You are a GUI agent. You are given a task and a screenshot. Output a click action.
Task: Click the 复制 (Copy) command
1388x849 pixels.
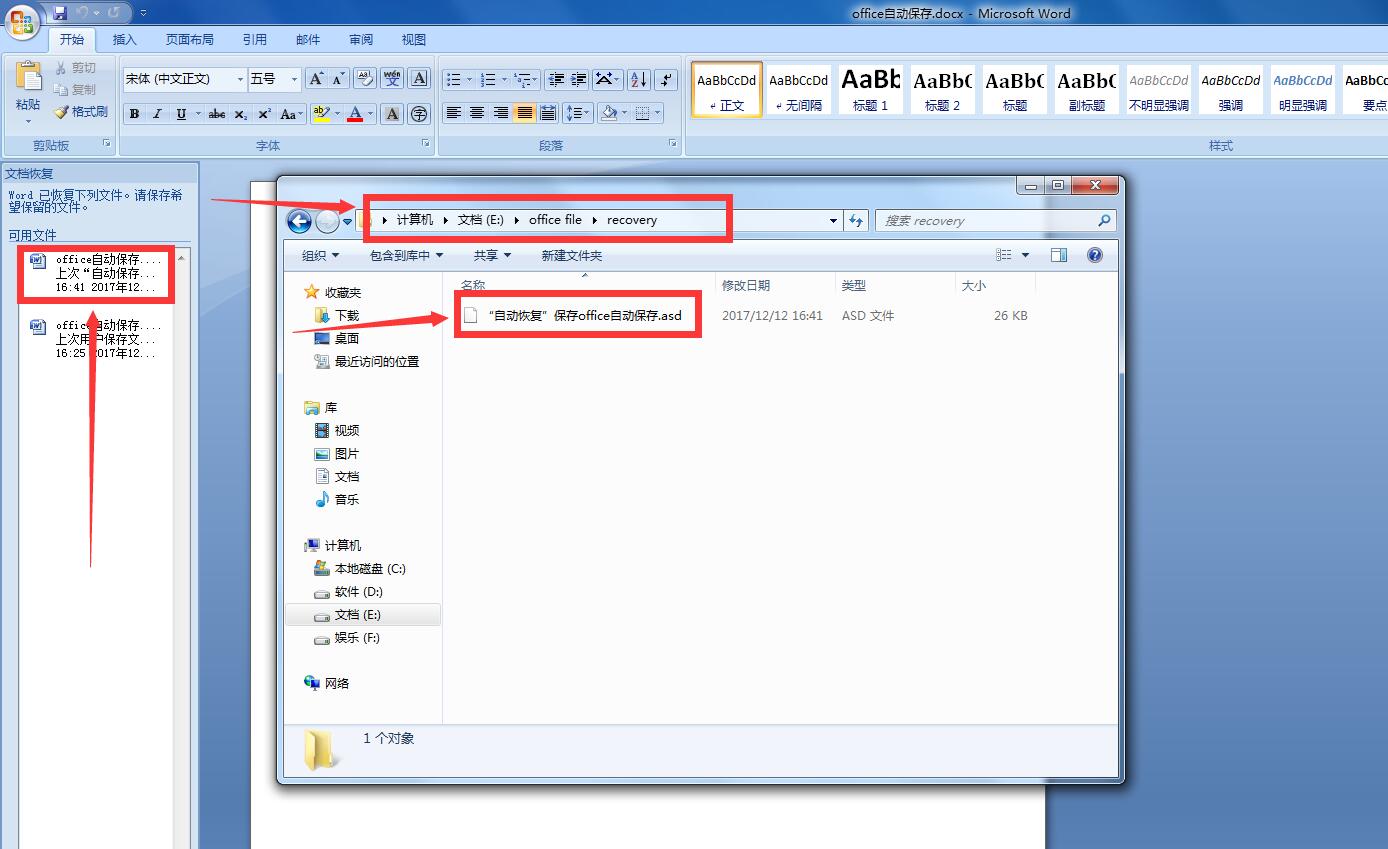[77, 90]
